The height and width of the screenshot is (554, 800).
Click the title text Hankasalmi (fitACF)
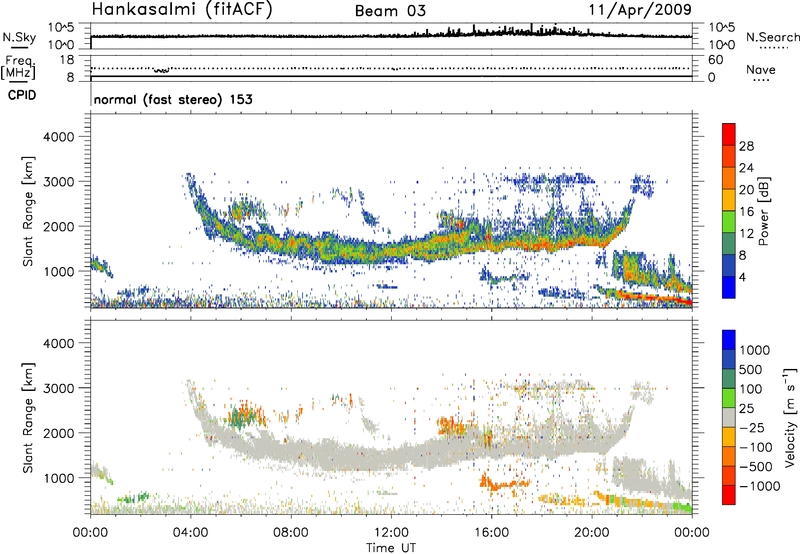point(182,9)
